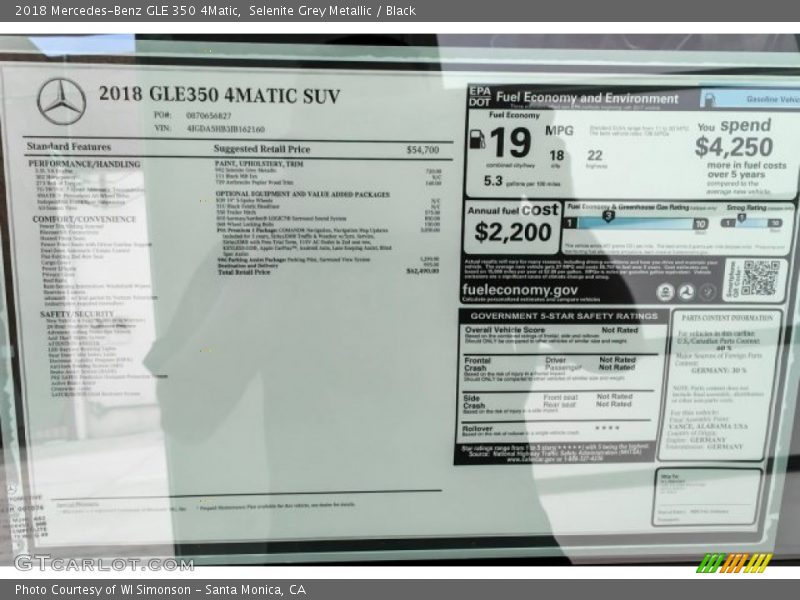Select "Not Rated" for Overall Vehicle Score

point(620,330)
